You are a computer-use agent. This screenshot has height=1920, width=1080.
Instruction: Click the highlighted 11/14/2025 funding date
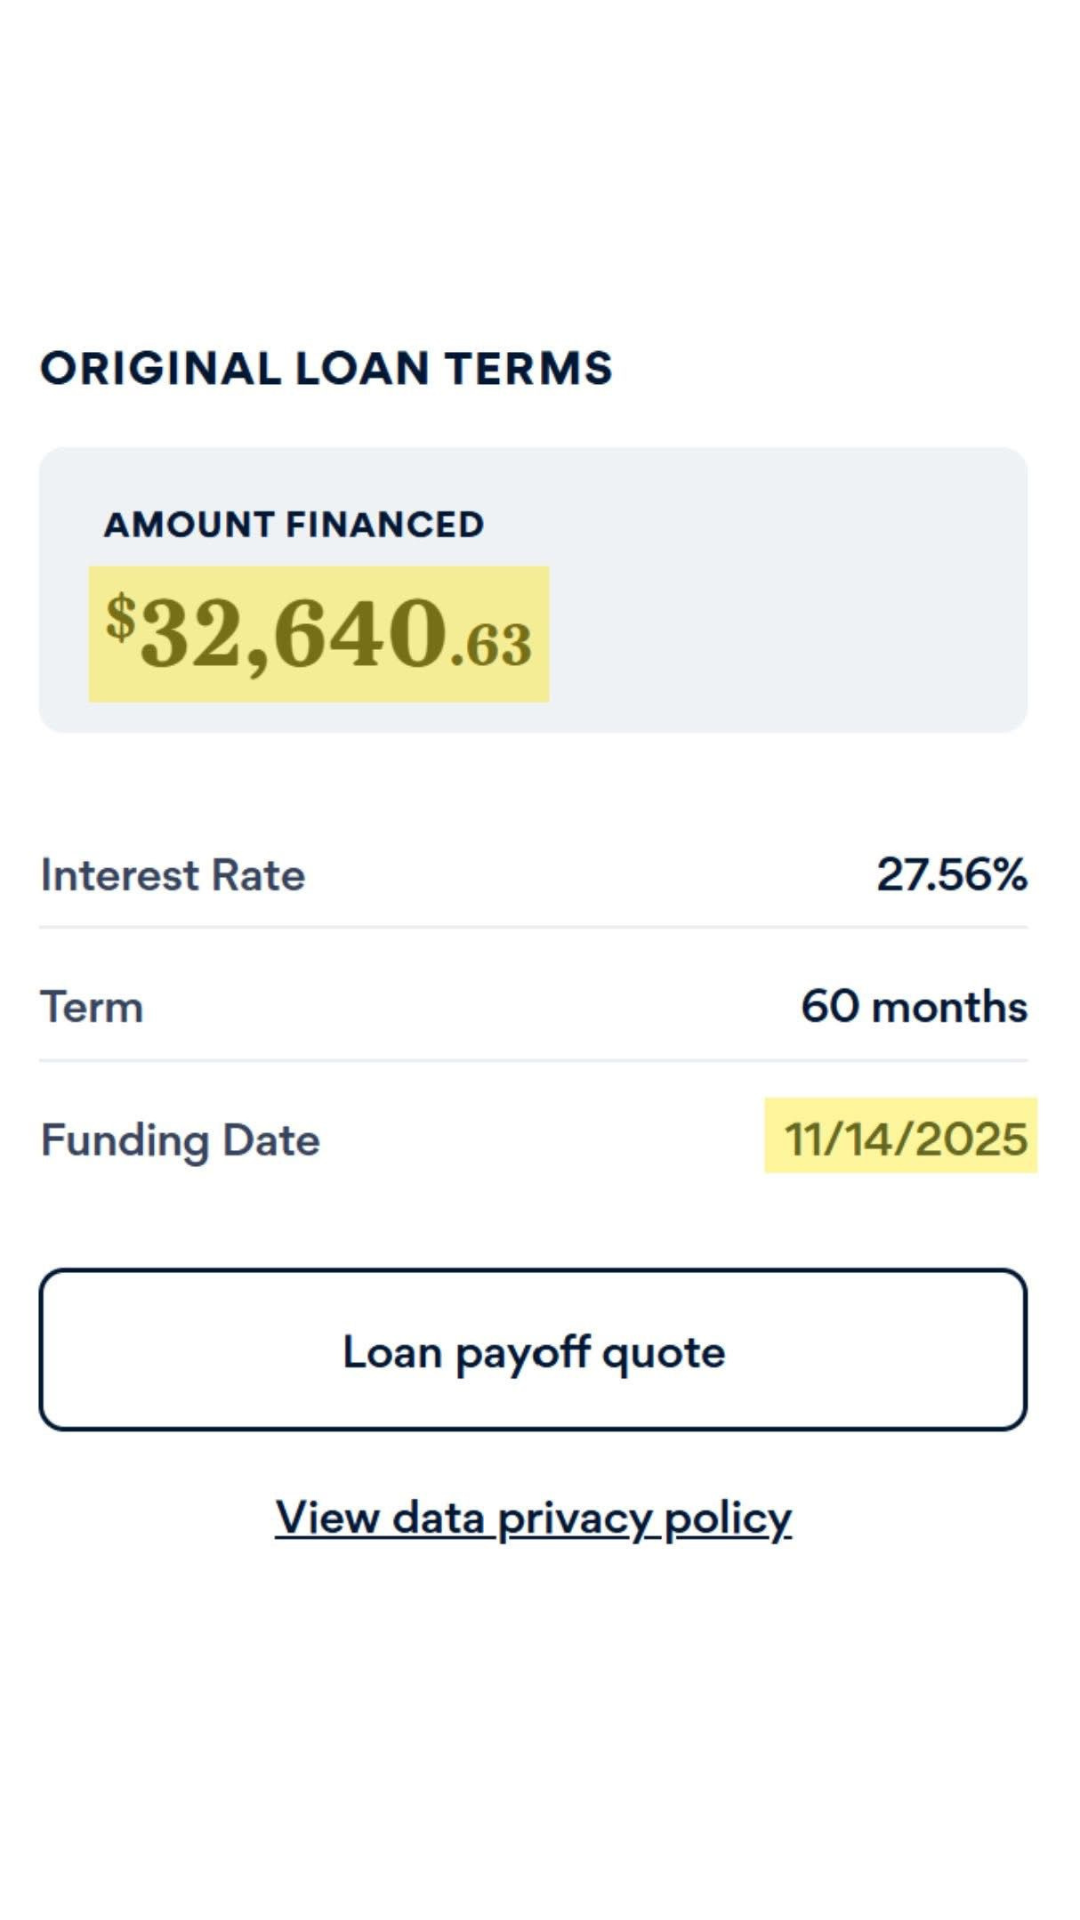tap(904, 1138)
